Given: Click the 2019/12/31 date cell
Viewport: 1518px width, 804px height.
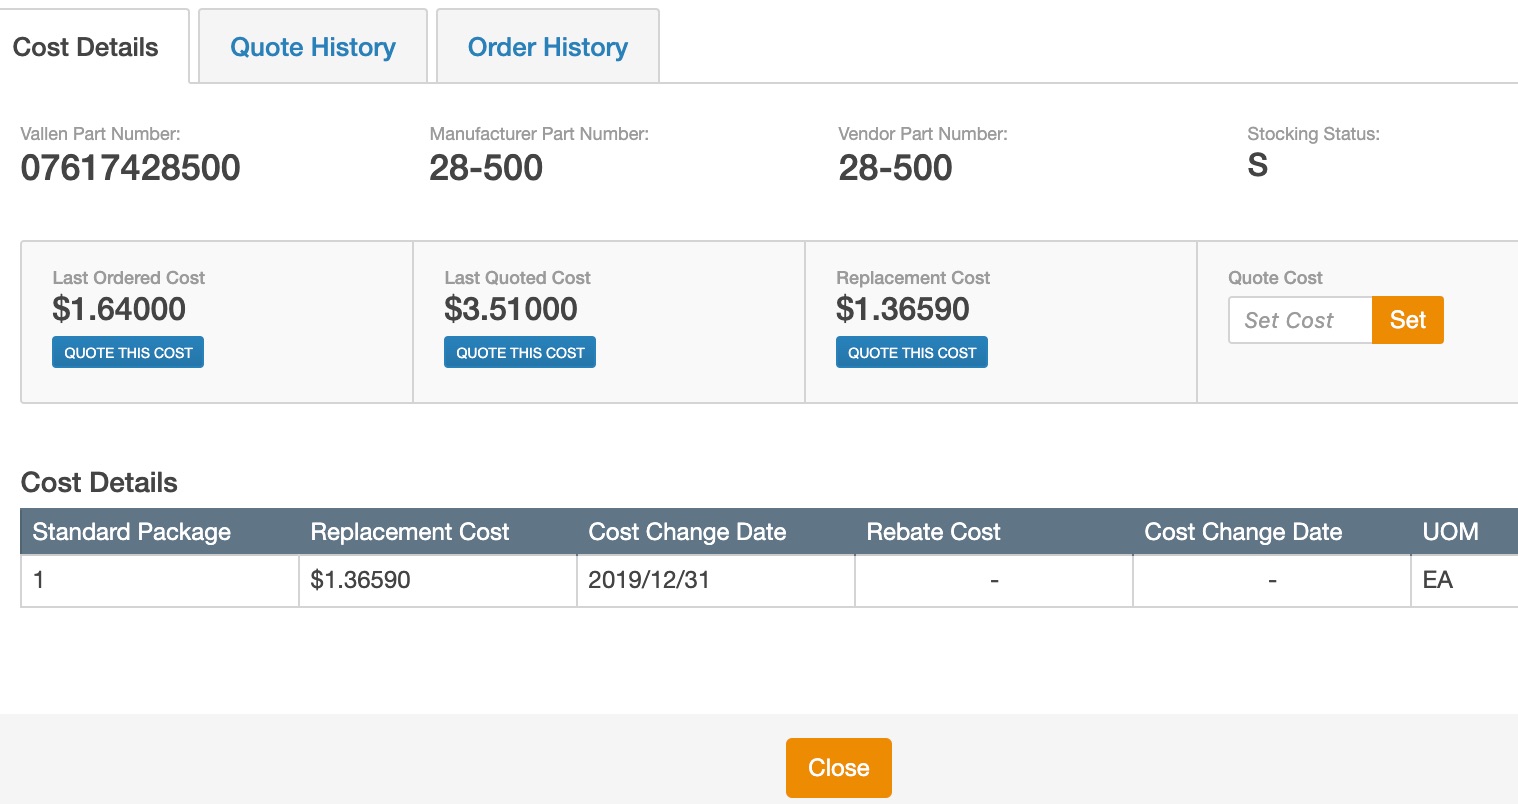Looking at the screenshot, I should pyautogui.click(x=649, y=580).
